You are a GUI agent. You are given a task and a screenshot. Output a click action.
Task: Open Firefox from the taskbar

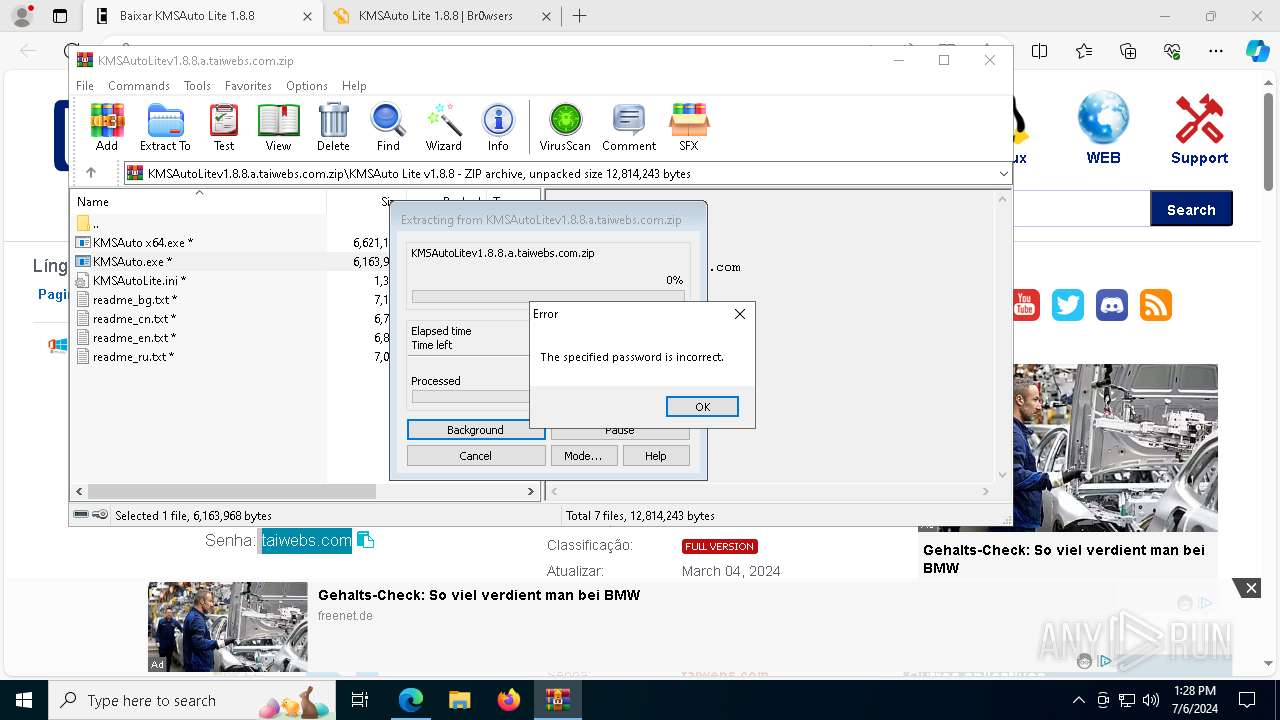508,700
